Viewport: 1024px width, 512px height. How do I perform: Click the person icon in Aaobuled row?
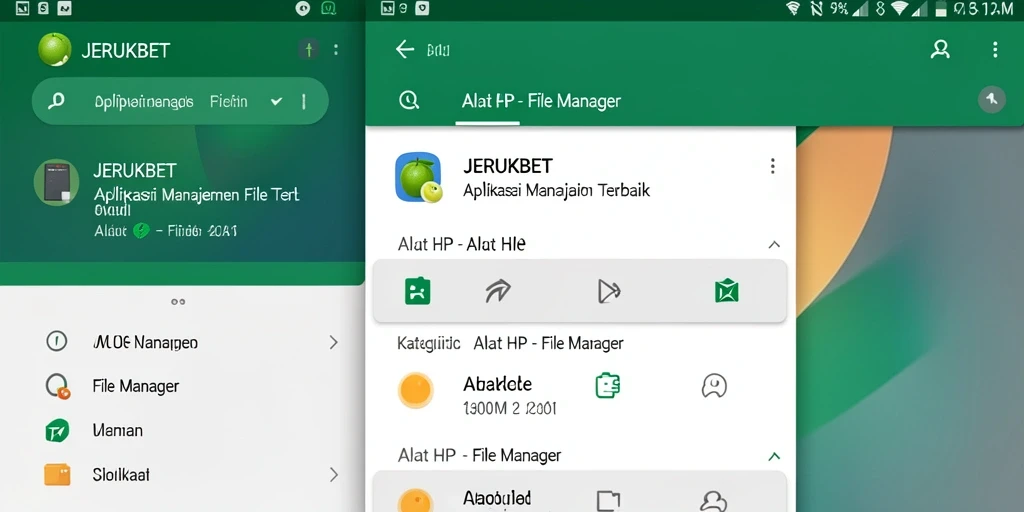coord(713,501)
